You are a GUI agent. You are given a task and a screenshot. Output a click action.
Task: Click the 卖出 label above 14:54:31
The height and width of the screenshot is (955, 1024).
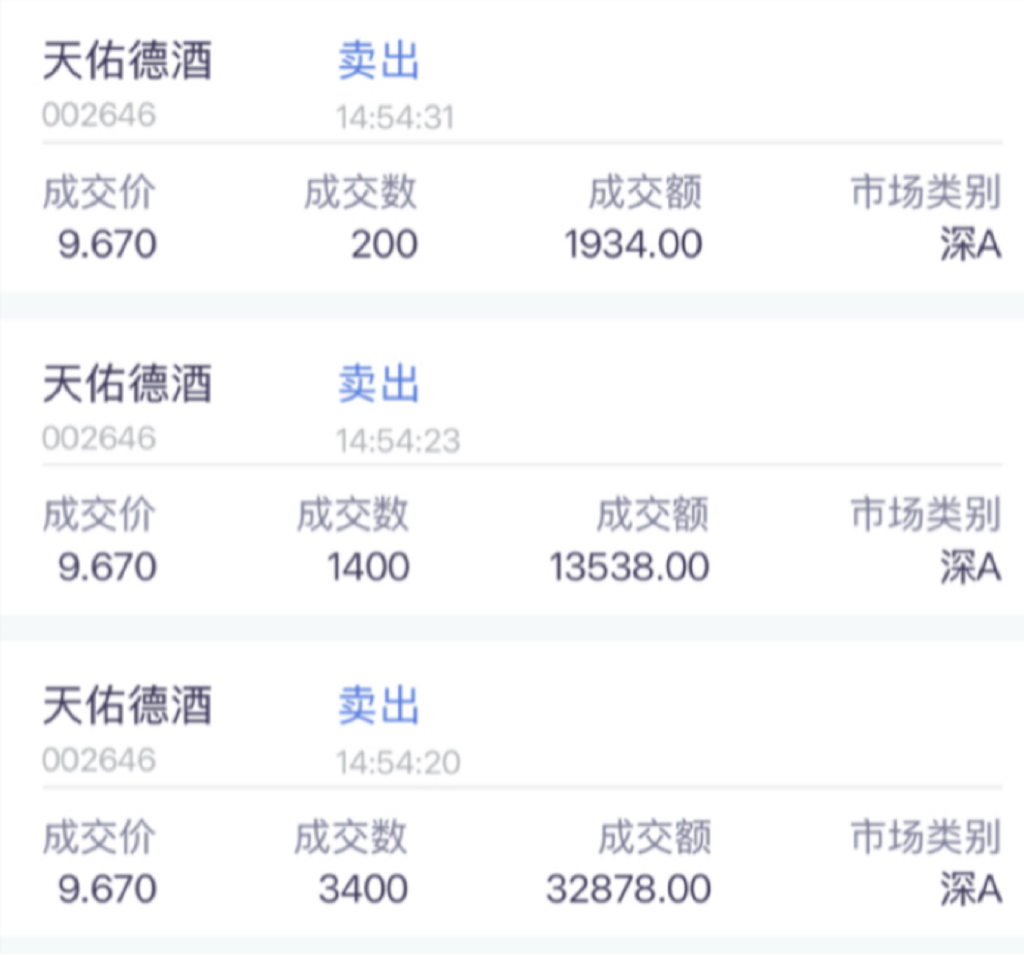pyautogui.click(x=378, y=62)
